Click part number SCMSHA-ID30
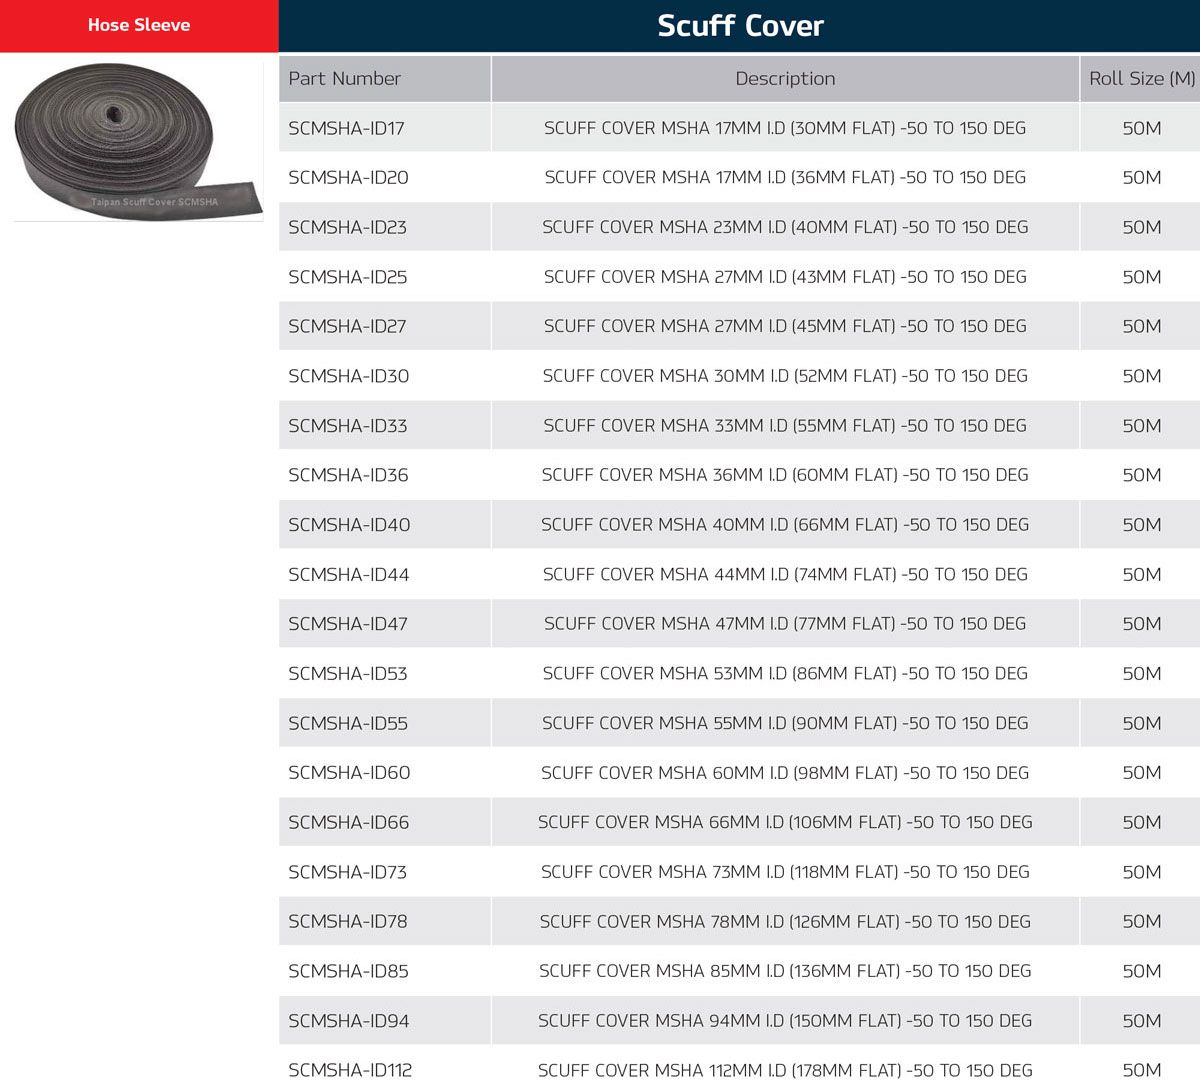Viewport: 1200px width, 1090px height. 348,376
